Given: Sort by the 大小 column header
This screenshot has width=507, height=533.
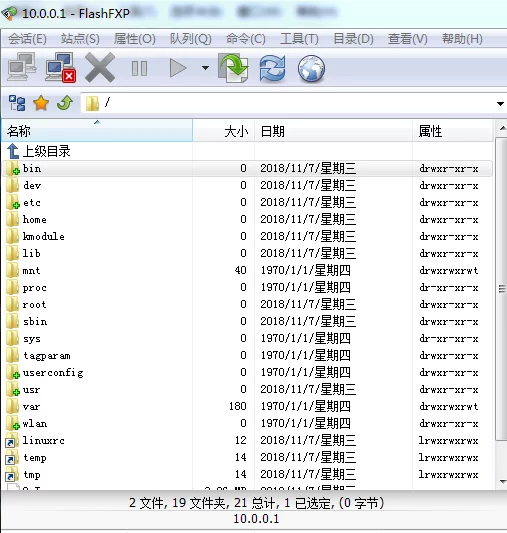Looking at the screenshot, I should click(224, 131).
